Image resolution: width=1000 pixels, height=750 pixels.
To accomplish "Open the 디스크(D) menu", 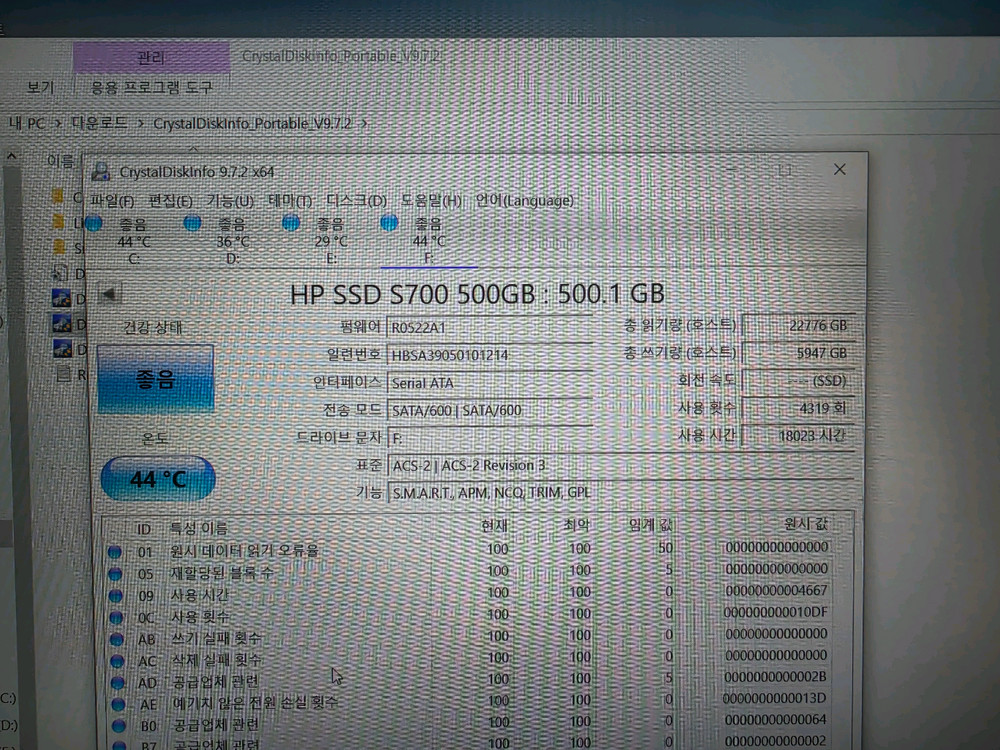I will coord(357,201).
